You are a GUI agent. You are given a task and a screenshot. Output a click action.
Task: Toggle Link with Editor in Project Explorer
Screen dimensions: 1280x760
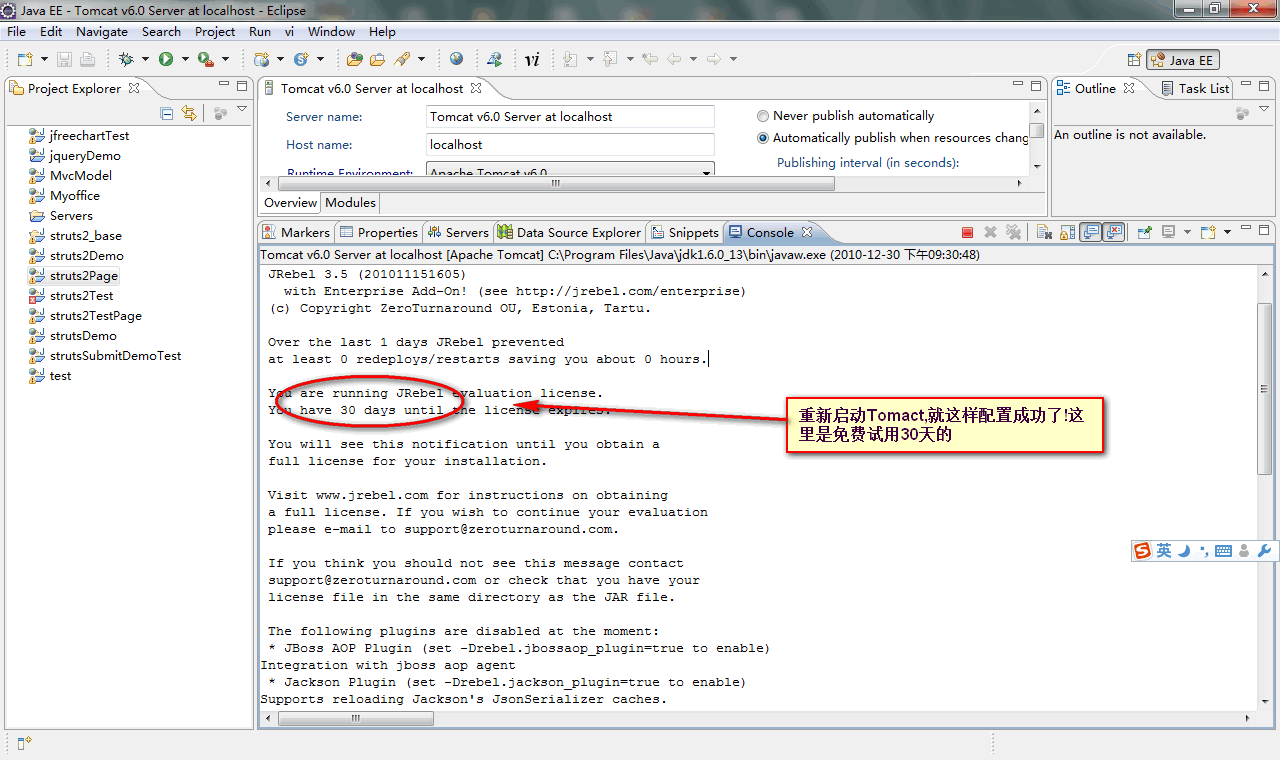tap(189, 114)
